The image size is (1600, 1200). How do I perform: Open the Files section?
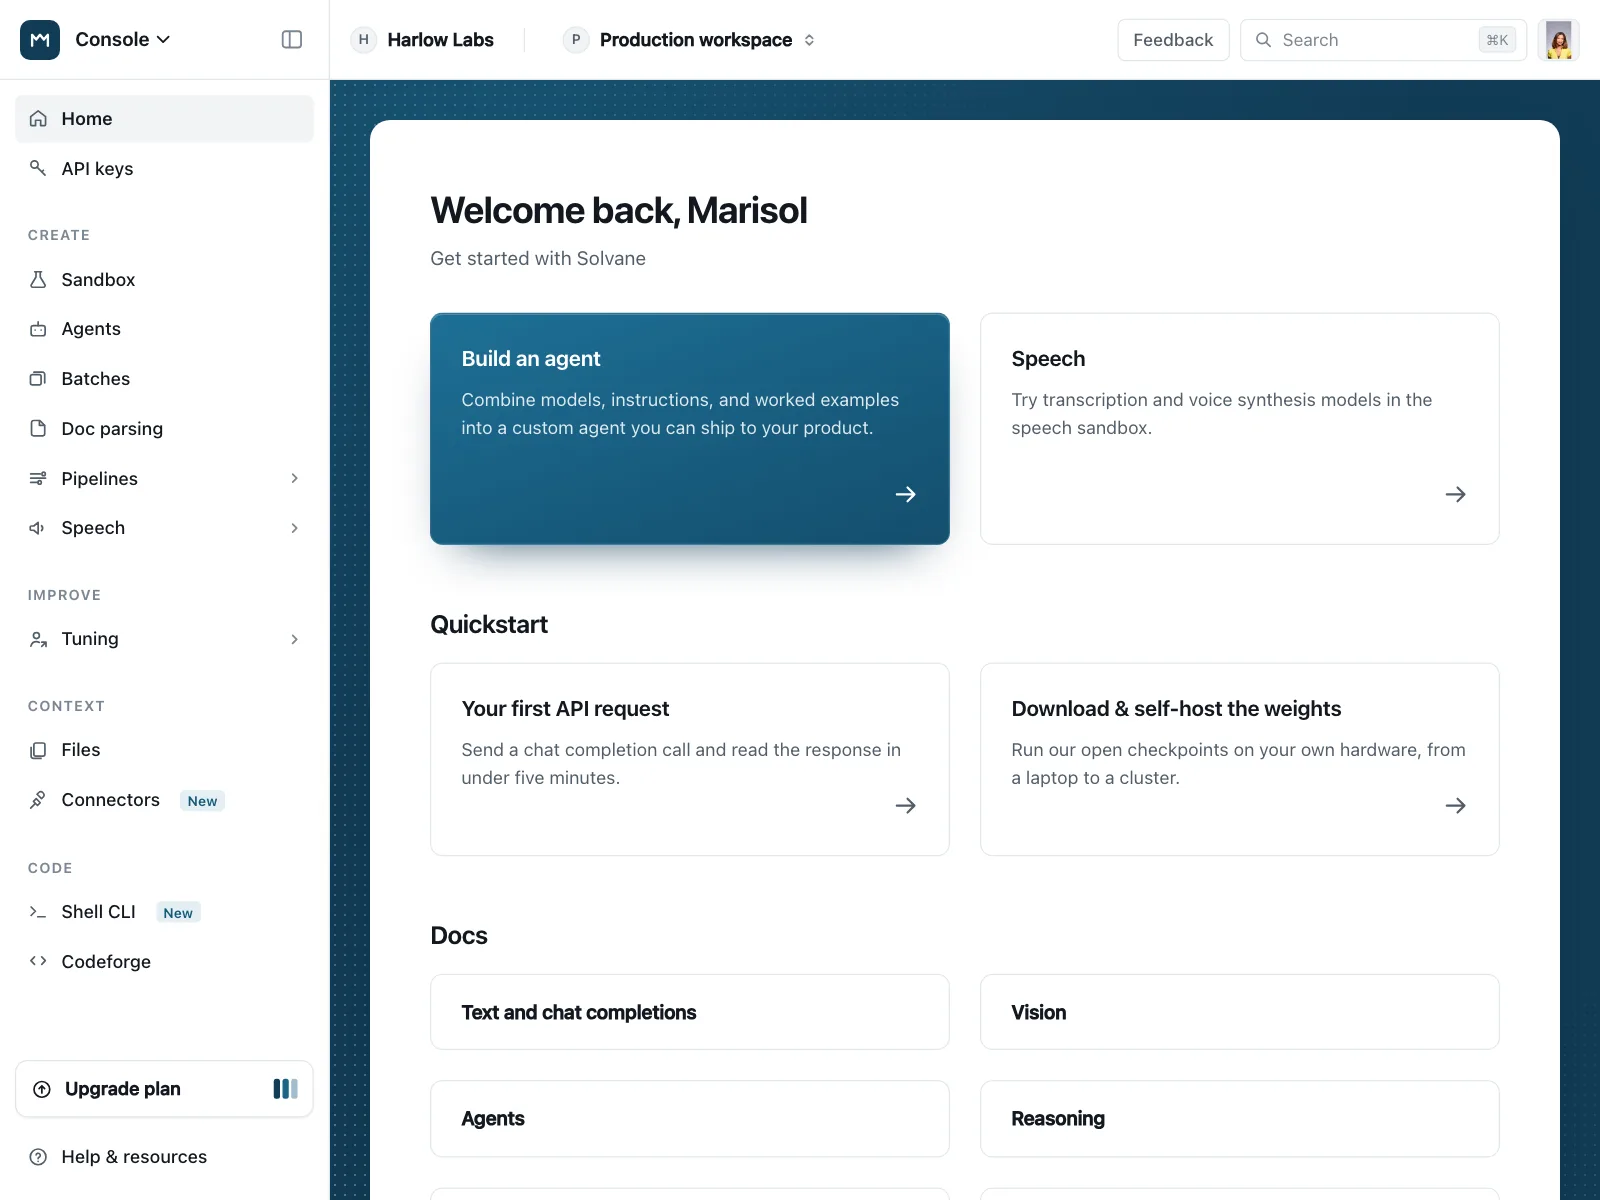pos(164,750)
